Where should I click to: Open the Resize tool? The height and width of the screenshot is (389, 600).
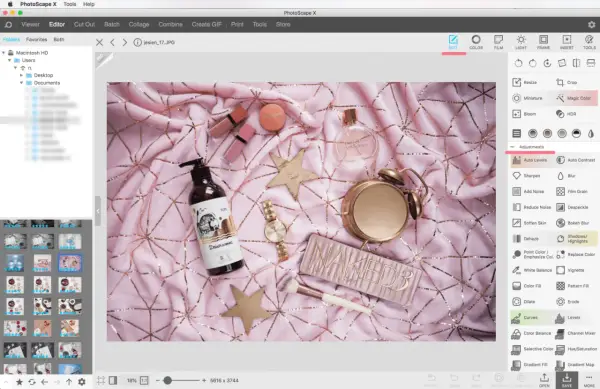[x=525, y=82]
